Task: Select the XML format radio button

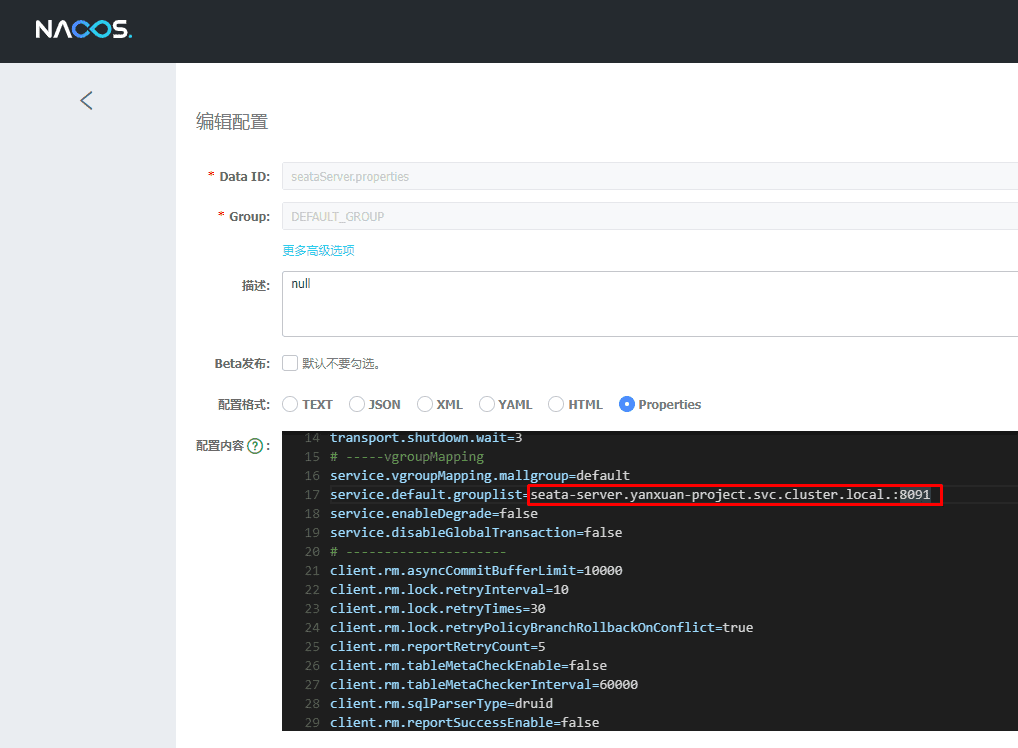Action: tap(425, 405)
